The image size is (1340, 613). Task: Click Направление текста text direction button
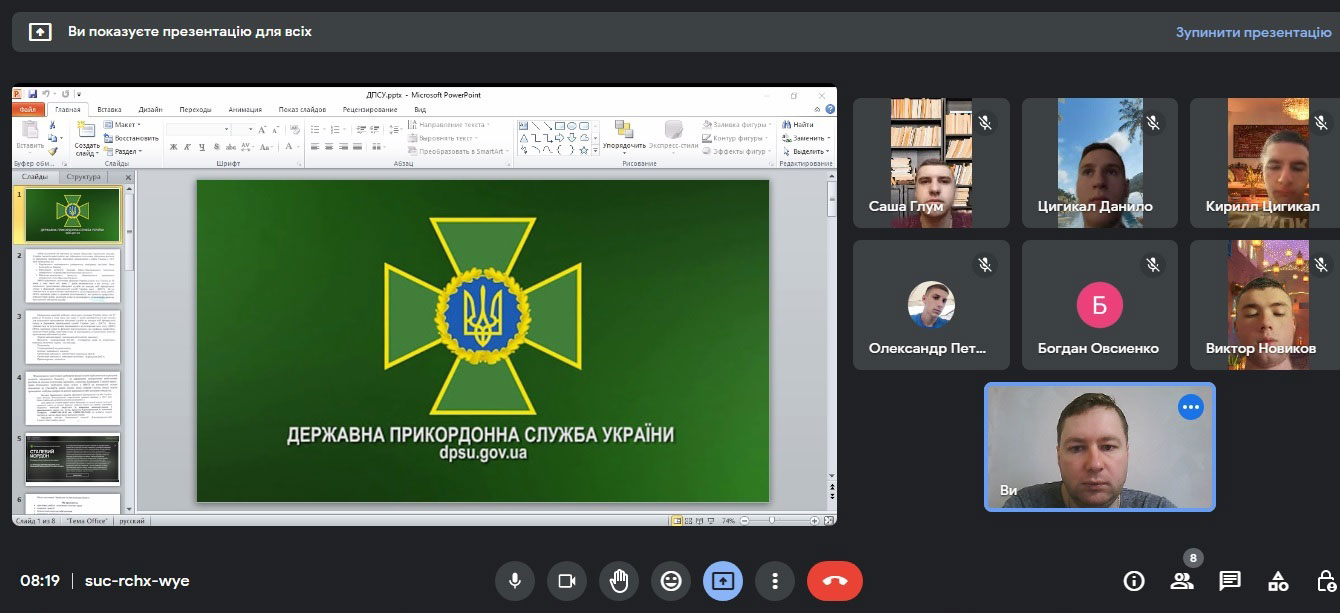point(450,125)
